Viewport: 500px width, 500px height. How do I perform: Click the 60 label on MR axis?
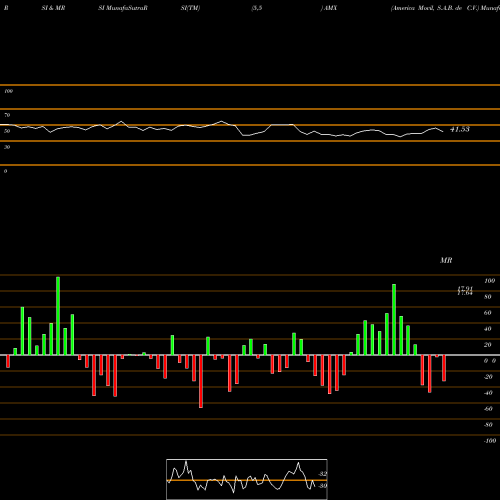coord(488,313)
